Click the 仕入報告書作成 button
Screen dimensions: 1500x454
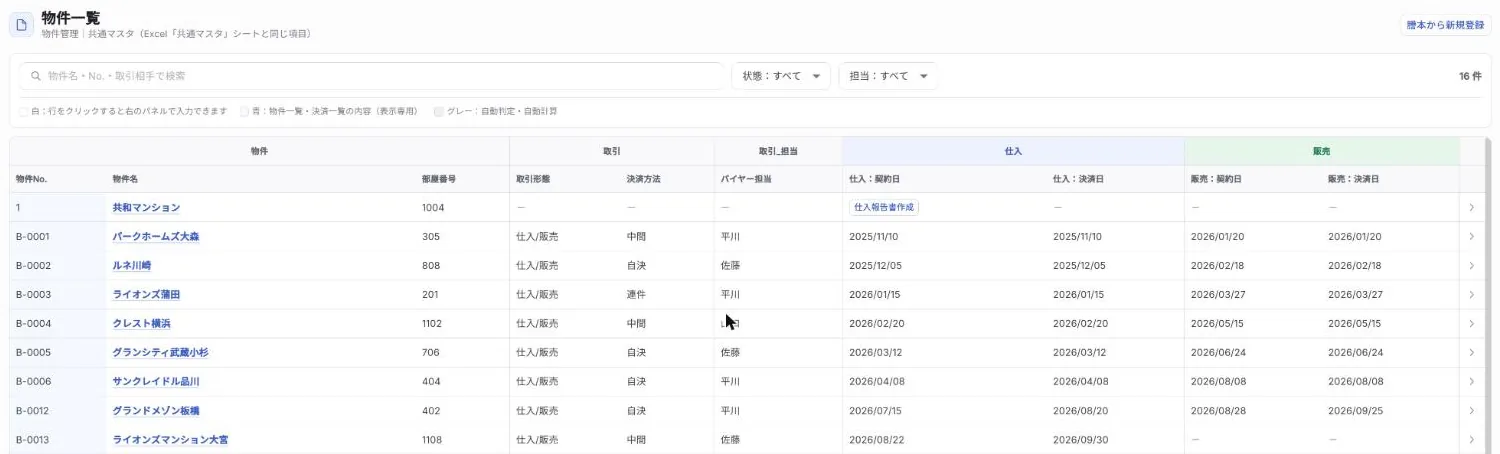click(x=884, y=207)
